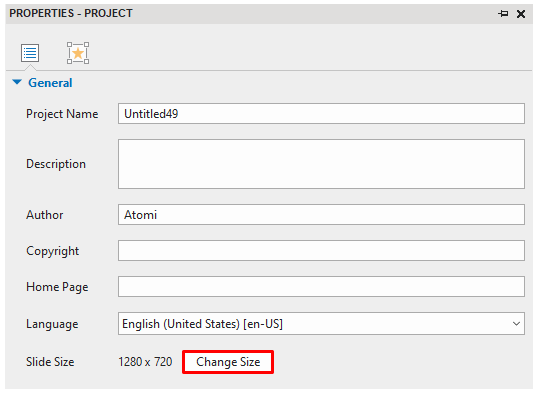Viewport: 538px width, 395px height.
Task: Focus the Project Name field showing Untitled49
Action: pos(321,114)
